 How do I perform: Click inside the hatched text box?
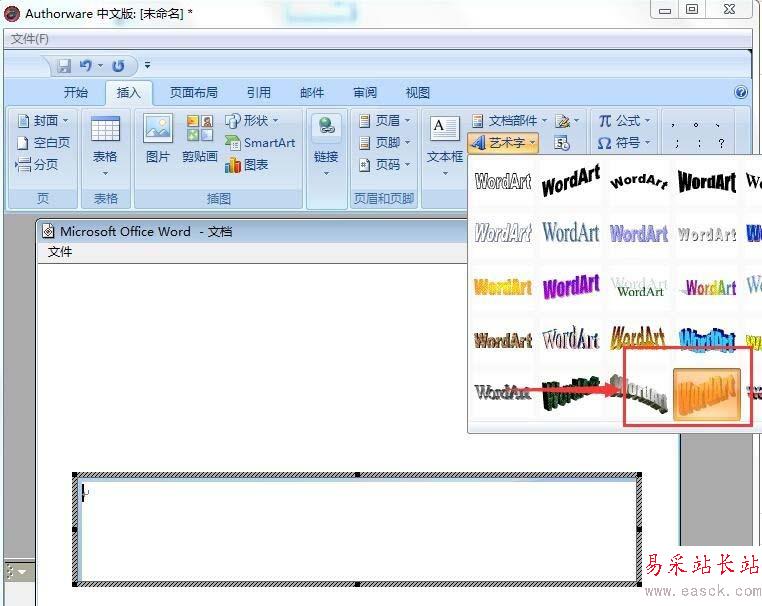(x=357, y=530)
